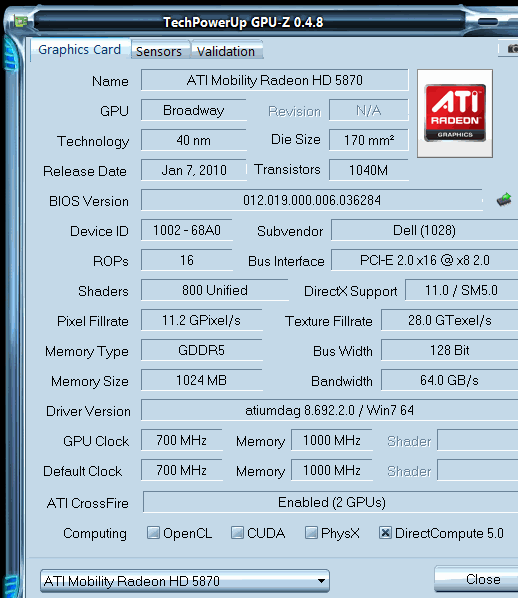518x598 pixels.
Task: Click the Bus Width value 128 Bit
Action: click(450, 350)
